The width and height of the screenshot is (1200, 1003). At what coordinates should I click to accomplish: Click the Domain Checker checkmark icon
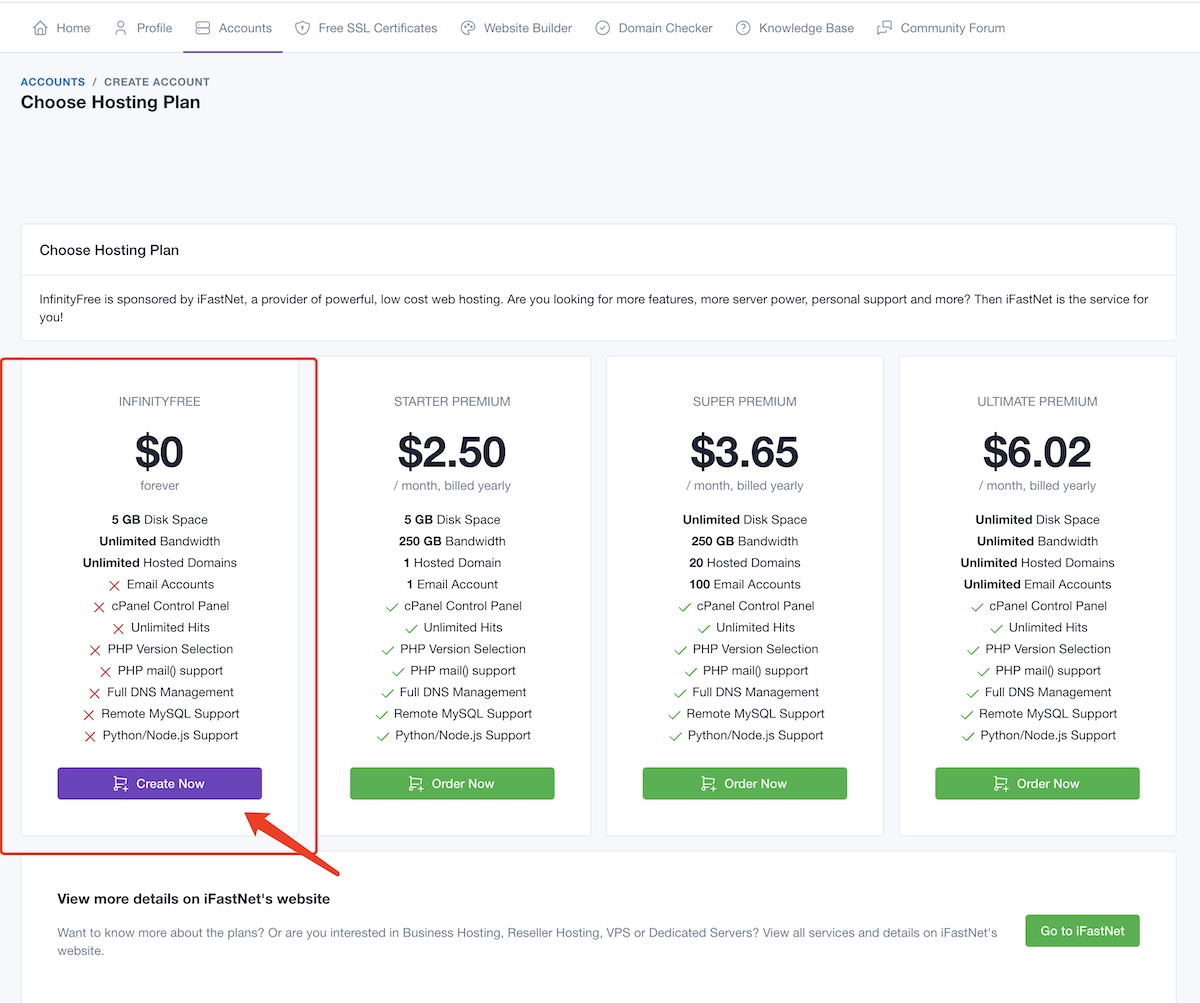[x=602, y=28]
